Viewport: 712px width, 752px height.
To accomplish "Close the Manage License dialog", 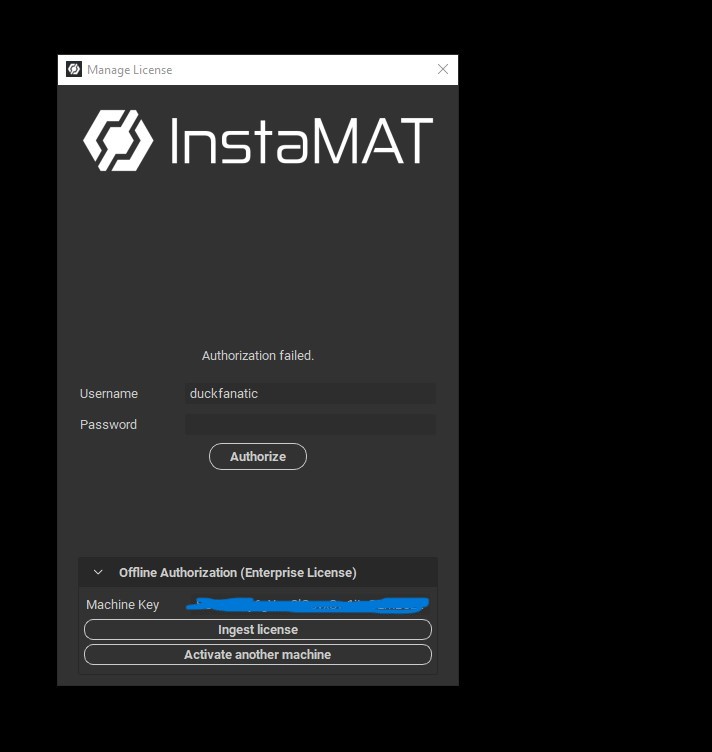I will (443, 69).
